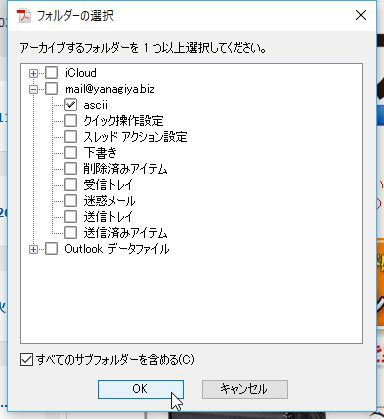Check the 送信トレイ folder checkbox

click(70, 217)
